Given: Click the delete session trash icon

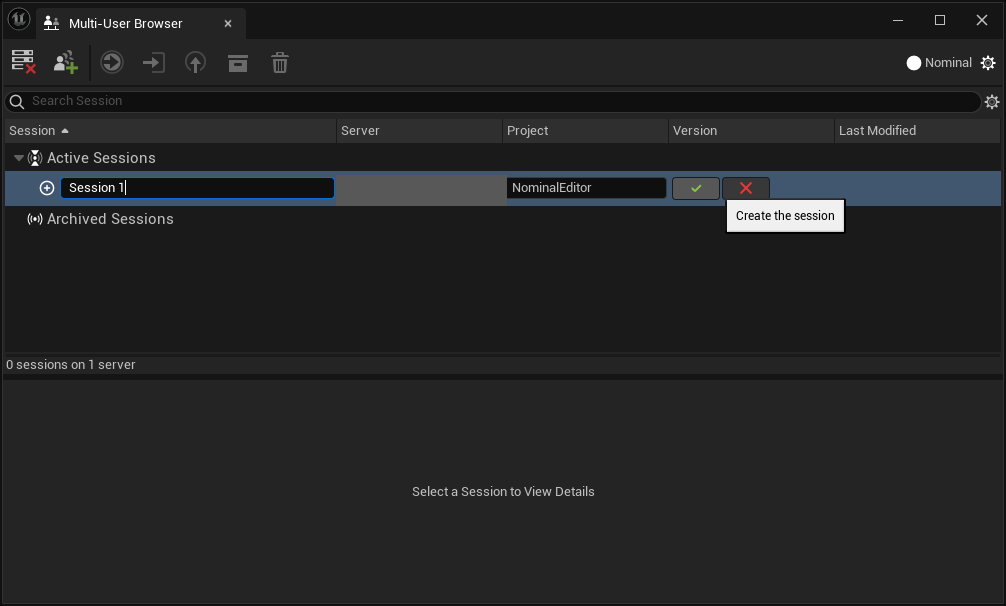Looking at the screenshot, I should point(280,63).
